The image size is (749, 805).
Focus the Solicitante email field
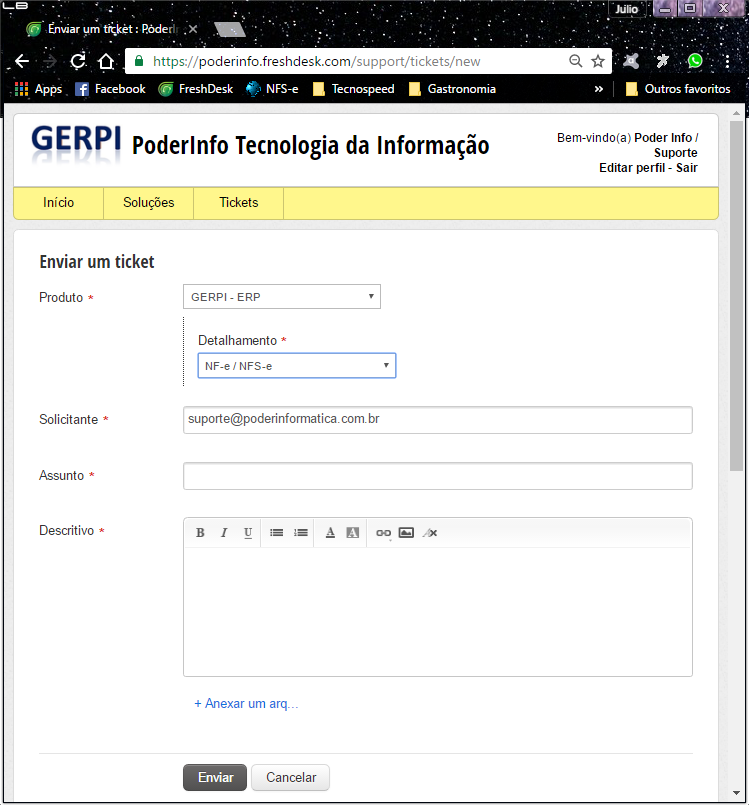[438, 420]
